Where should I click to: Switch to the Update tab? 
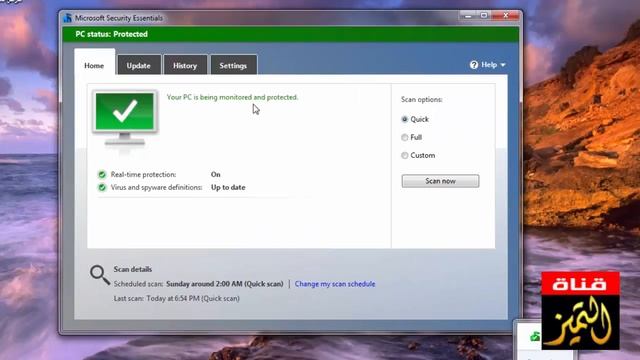[139, 65]
